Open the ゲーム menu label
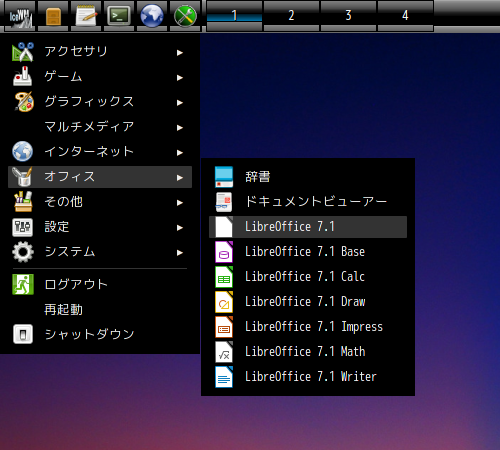 tap(63, 76)
